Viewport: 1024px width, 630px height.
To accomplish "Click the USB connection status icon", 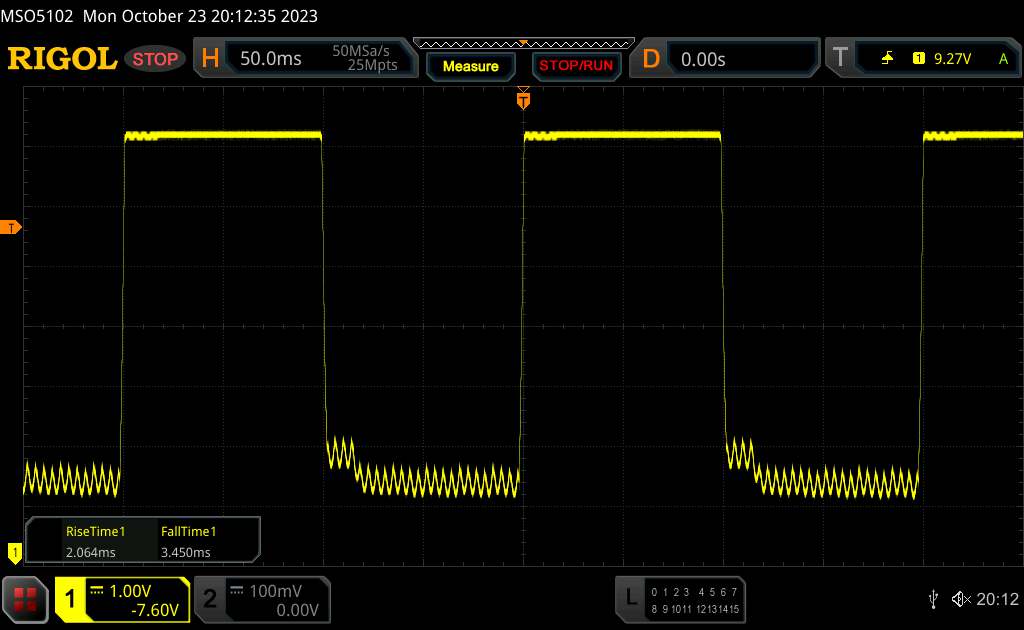I will coord(933,599).
